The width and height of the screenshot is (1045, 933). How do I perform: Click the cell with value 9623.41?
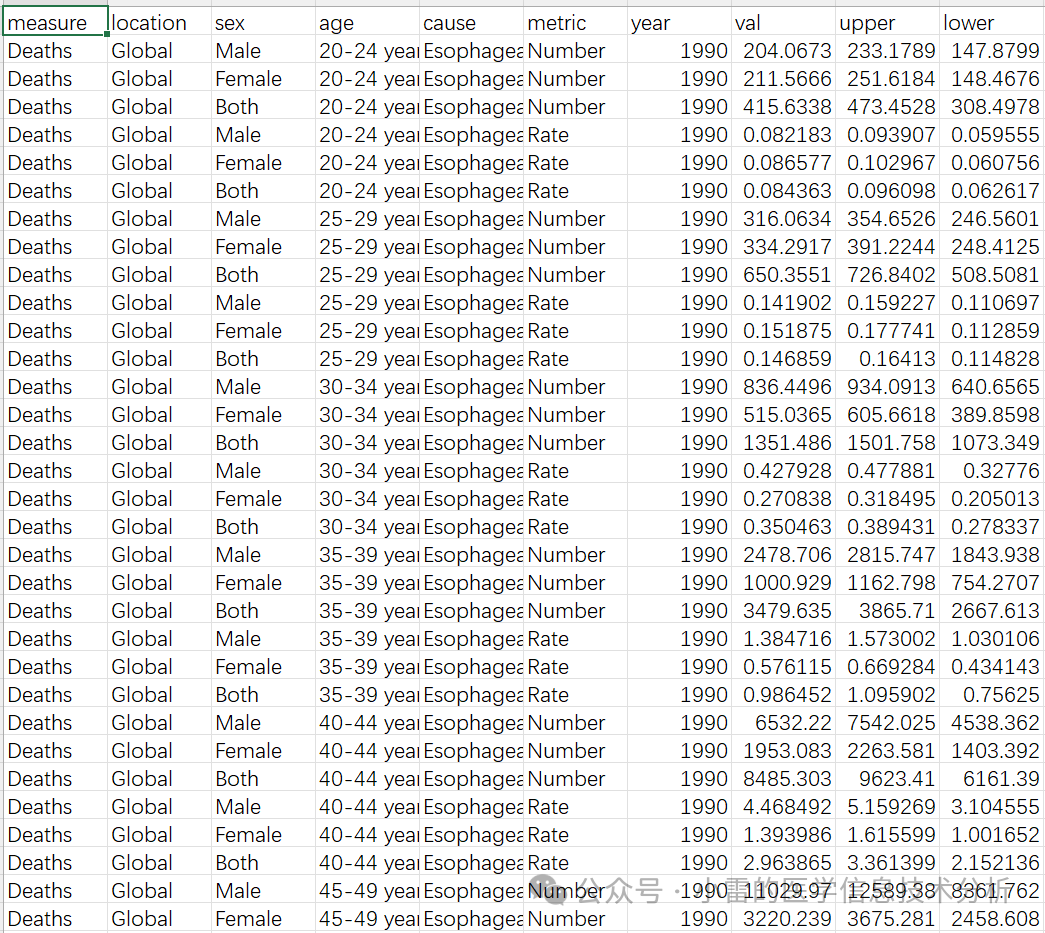887,778
